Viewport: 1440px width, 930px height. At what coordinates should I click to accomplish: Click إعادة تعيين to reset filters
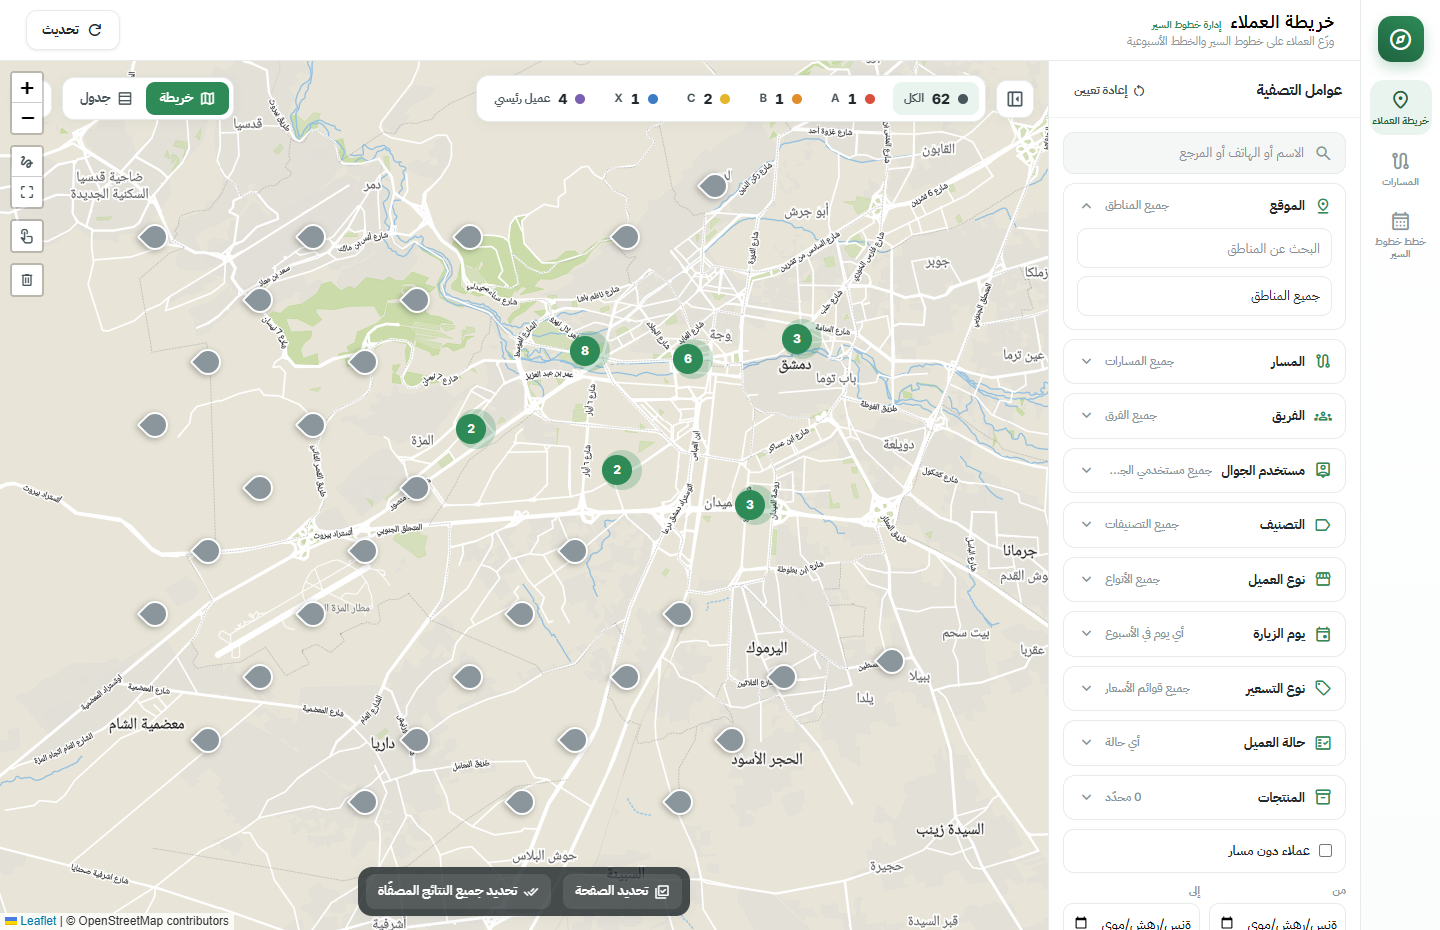(x=1109, y=91)
